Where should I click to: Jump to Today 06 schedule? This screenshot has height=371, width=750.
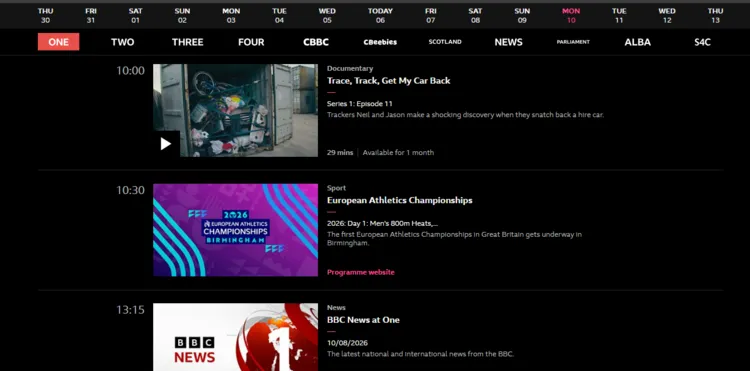tap(380, 15)
